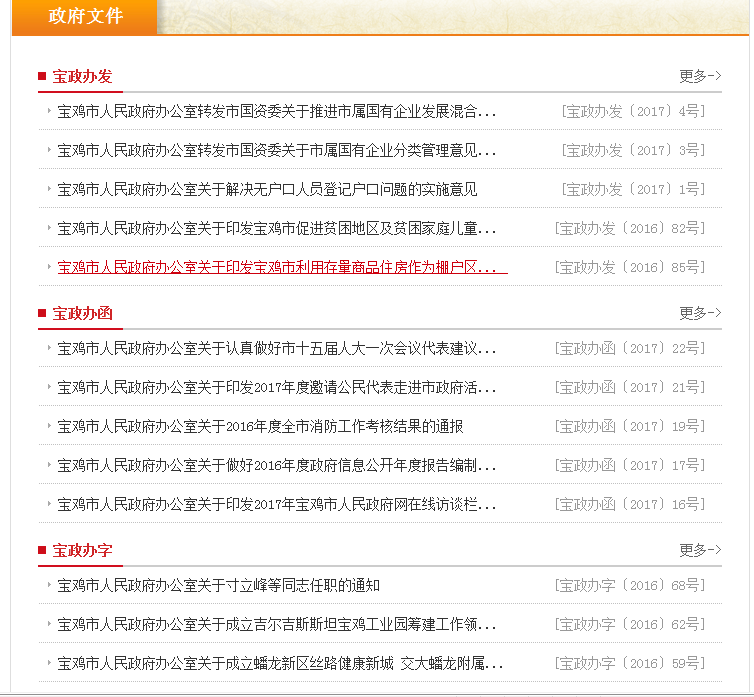Open 2016年度全市消防工作考核结果的通报

pos(260,426)
